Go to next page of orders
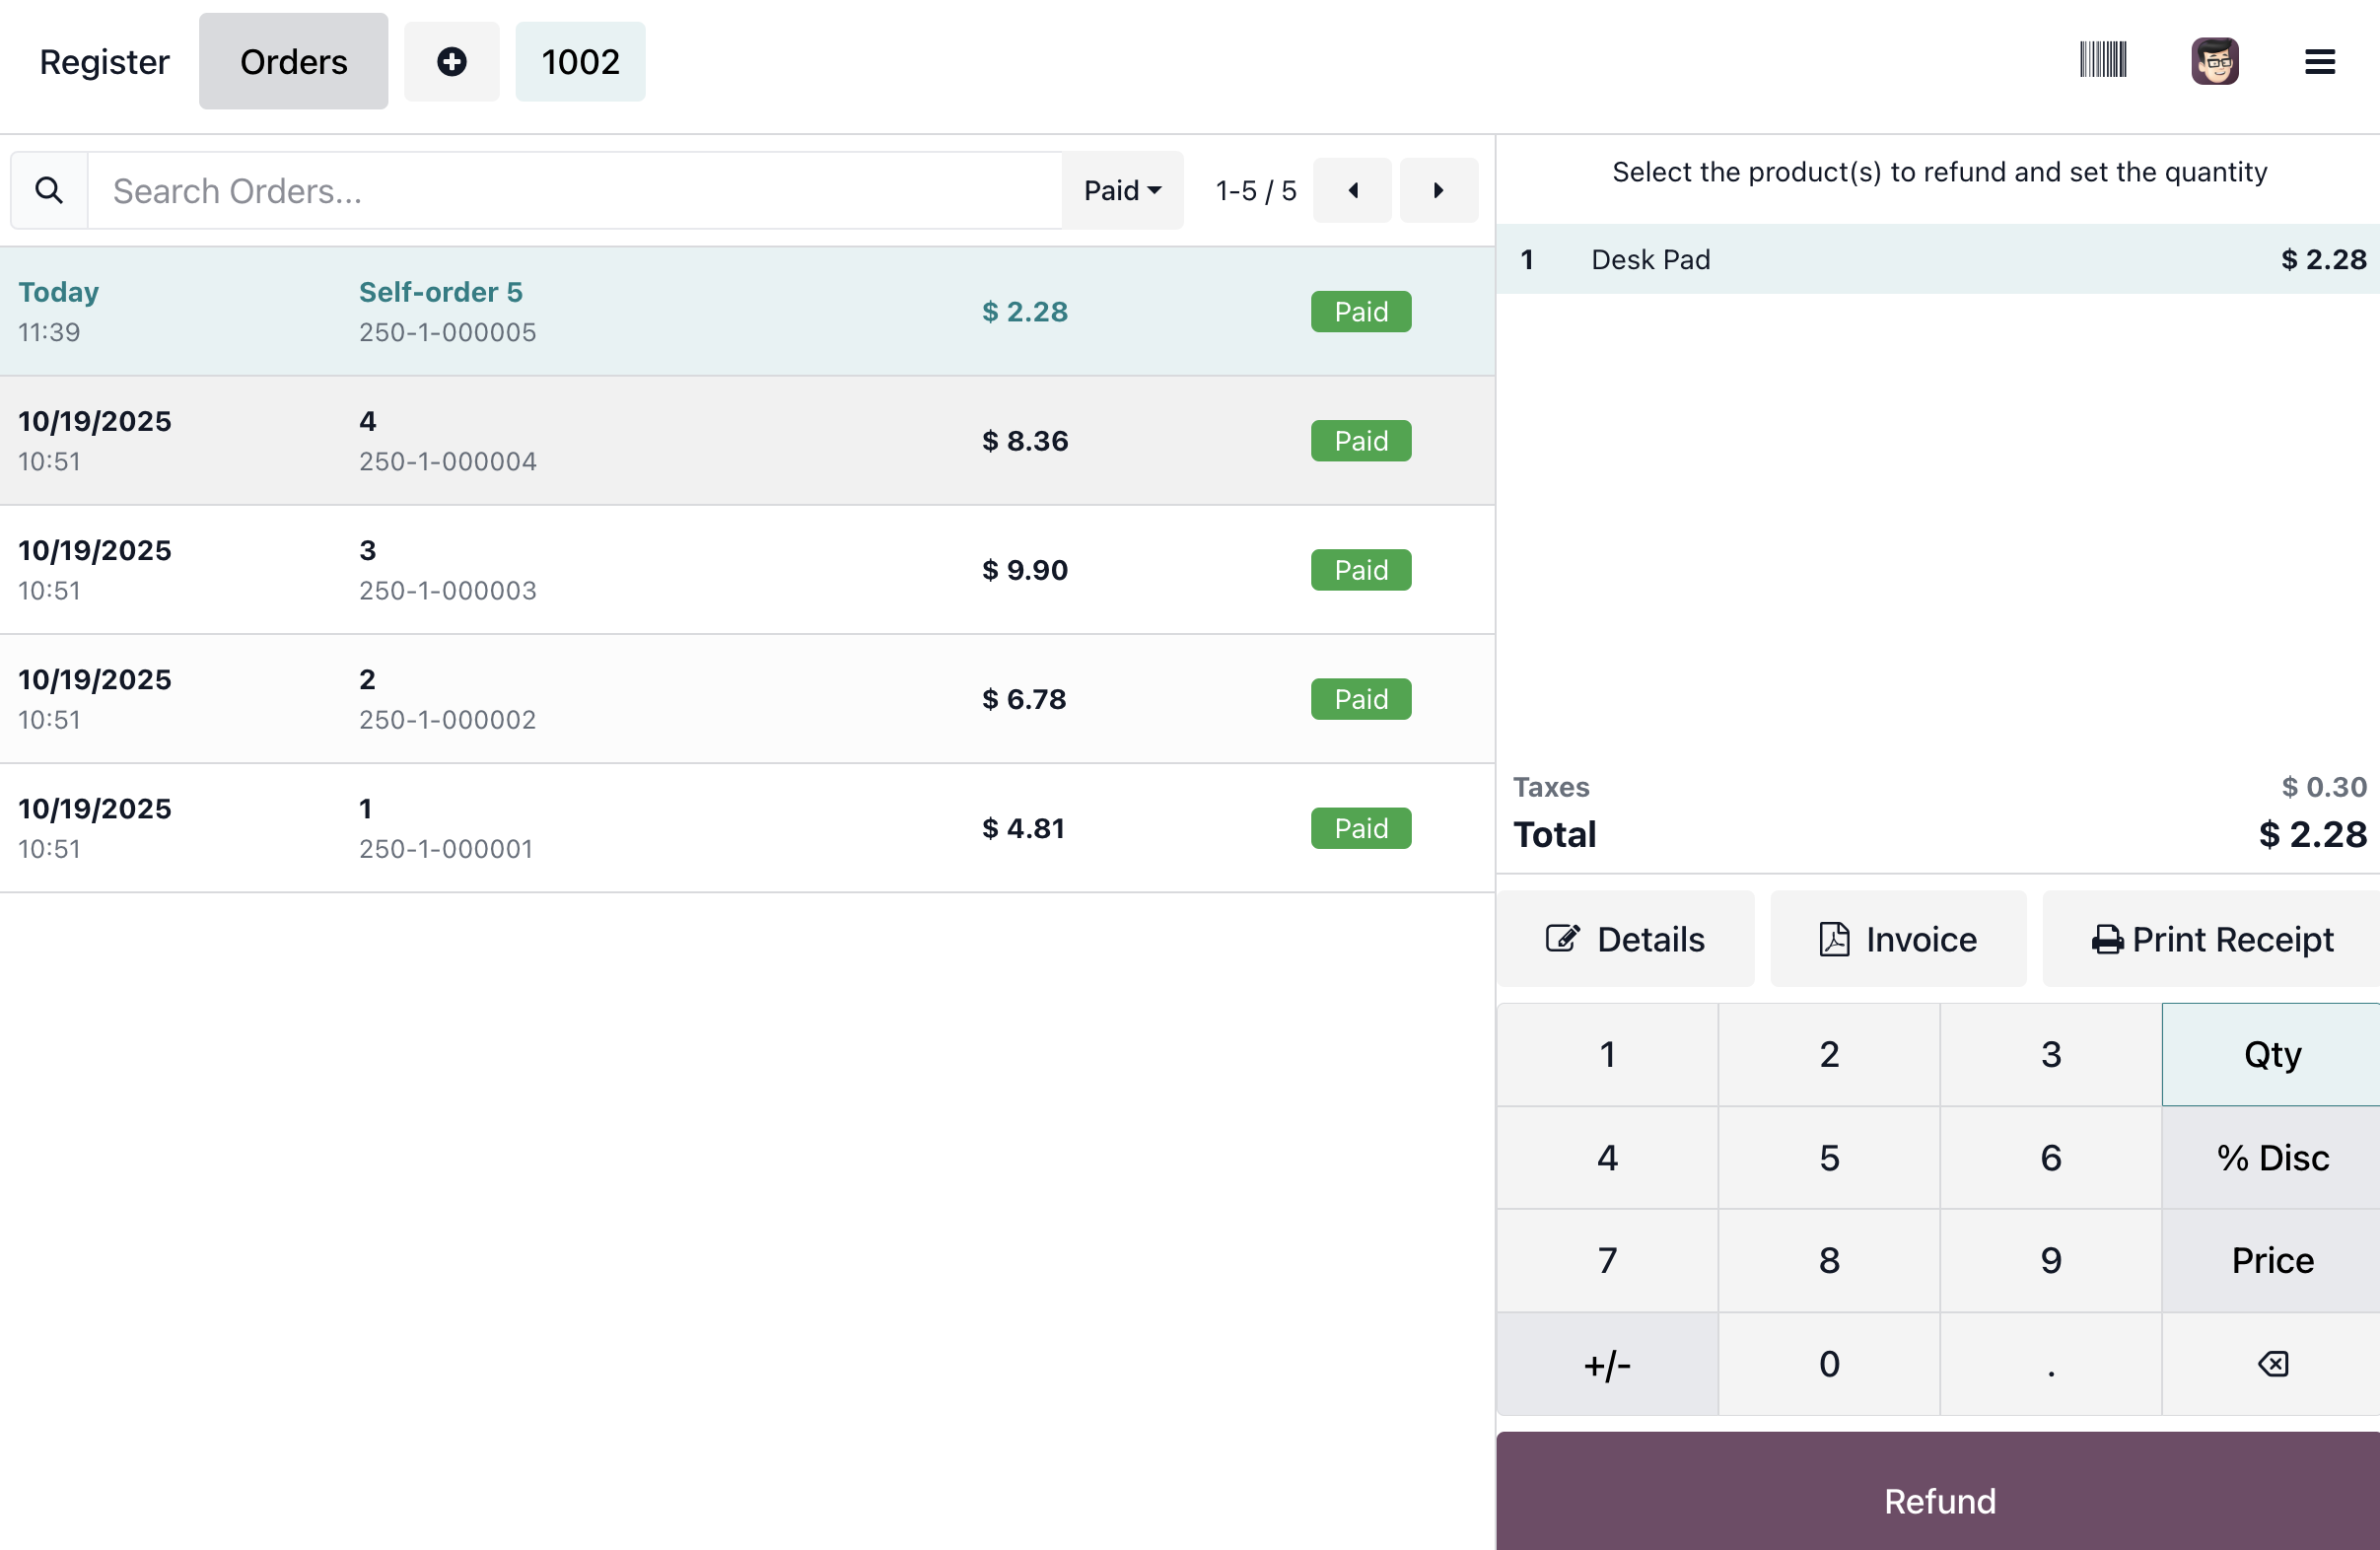Screen dimensions: 2380x1550 click(x=1438, y=190)
